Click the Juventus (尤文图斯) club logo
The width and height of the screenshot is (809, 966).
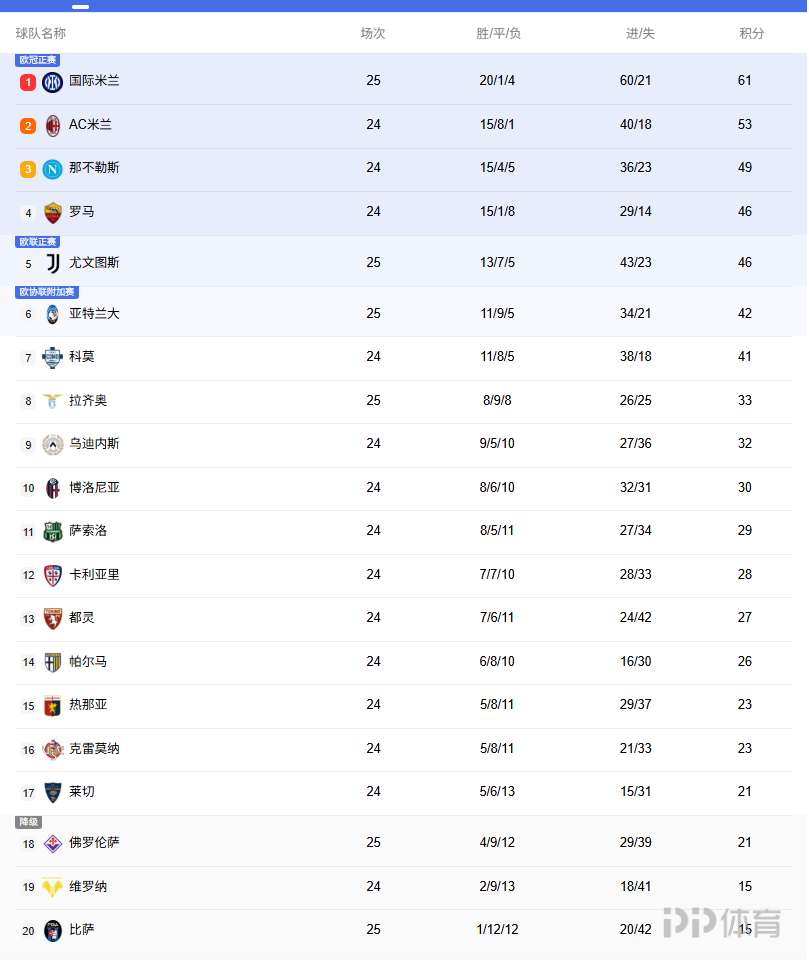[x=53, y=263]
